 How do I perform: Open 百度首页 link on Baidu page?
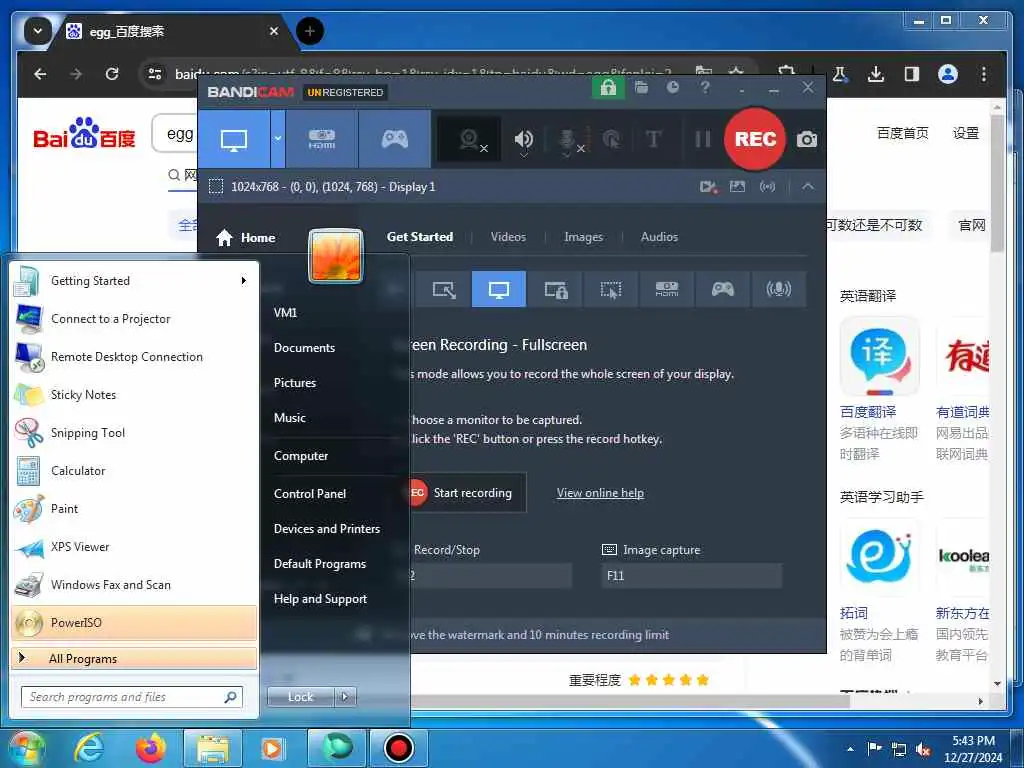coord(903,133)
